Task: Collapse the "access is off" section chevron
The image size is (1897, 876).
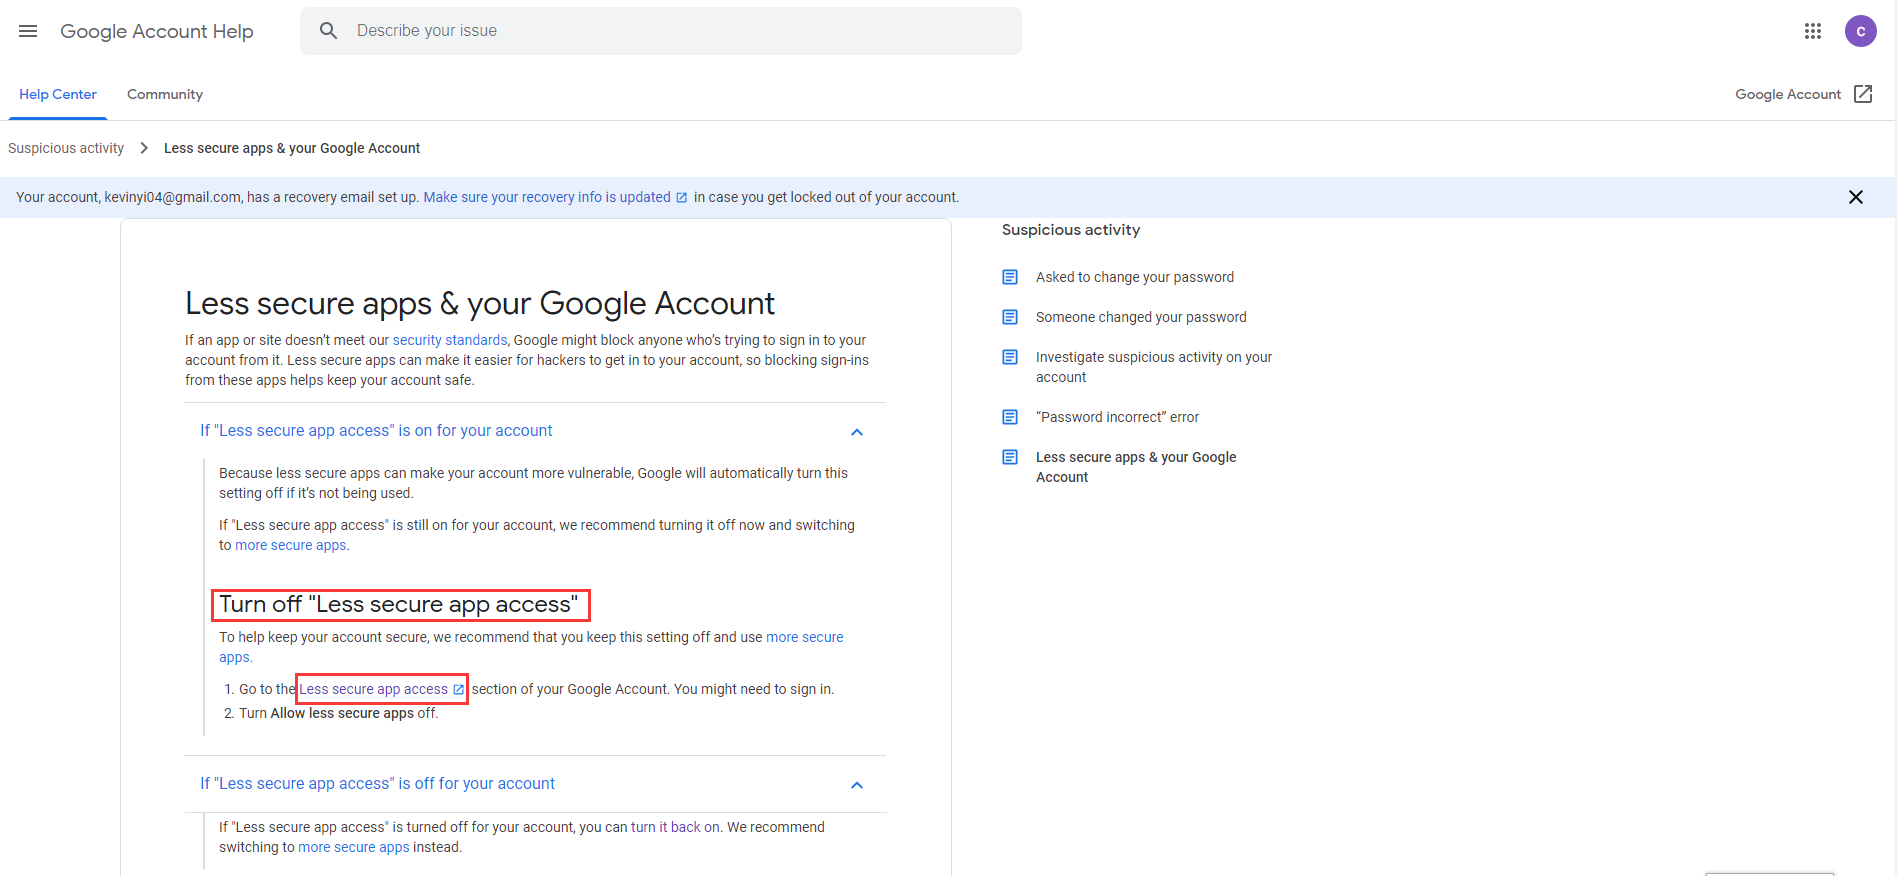Action: (856, 785)
